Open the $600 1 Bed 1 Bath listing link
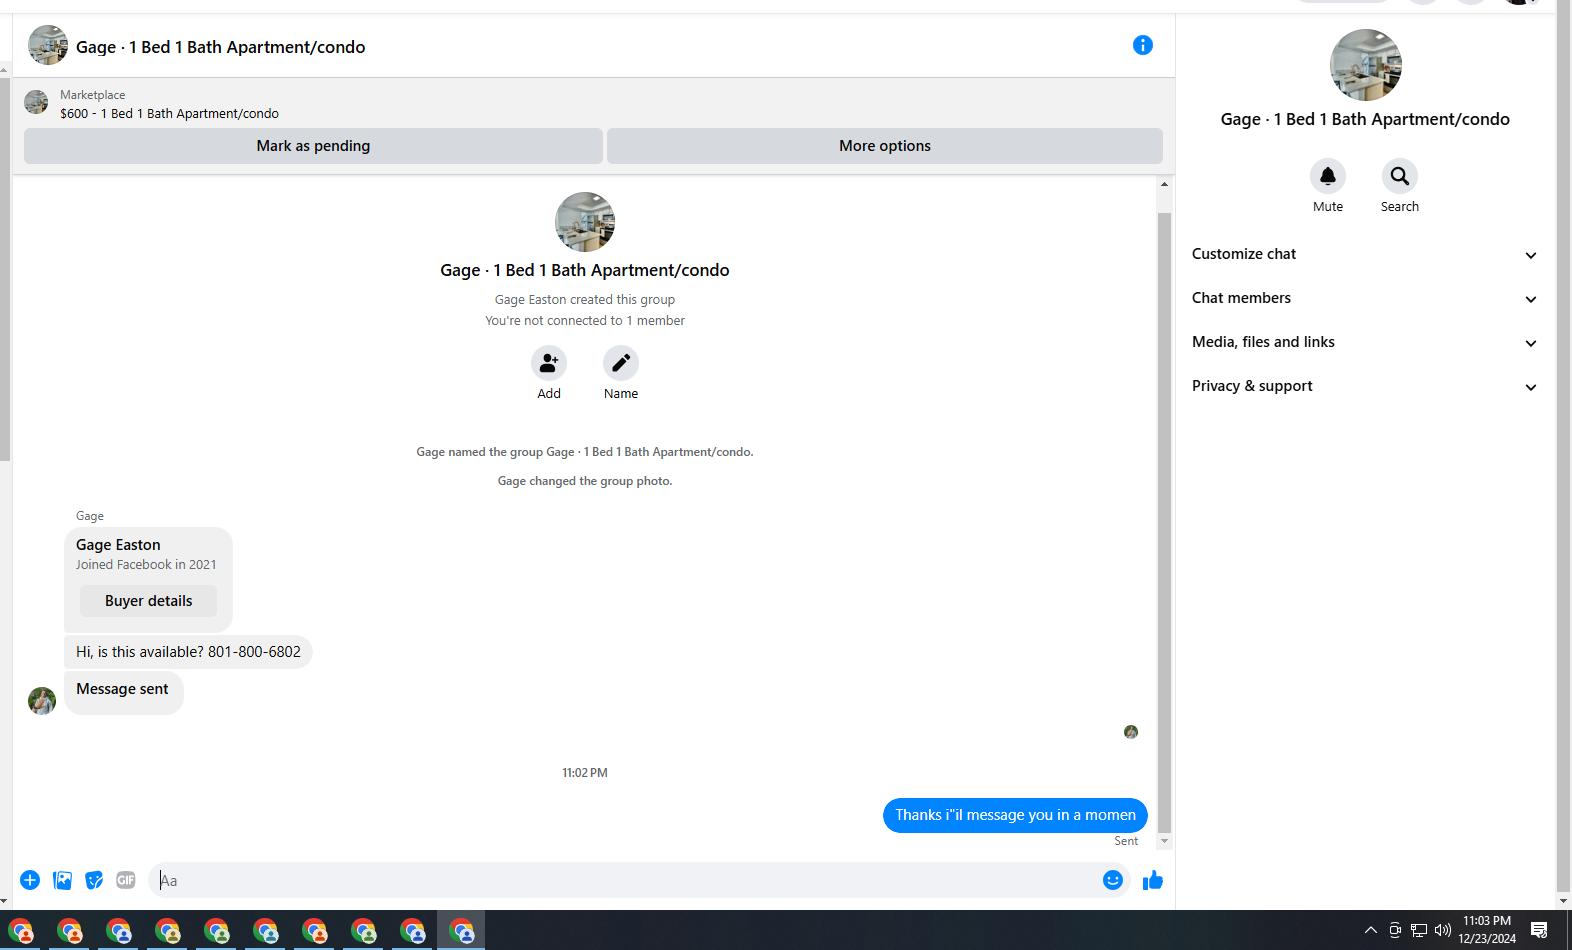Screen dimensions: 1572x950 point(169,114)
